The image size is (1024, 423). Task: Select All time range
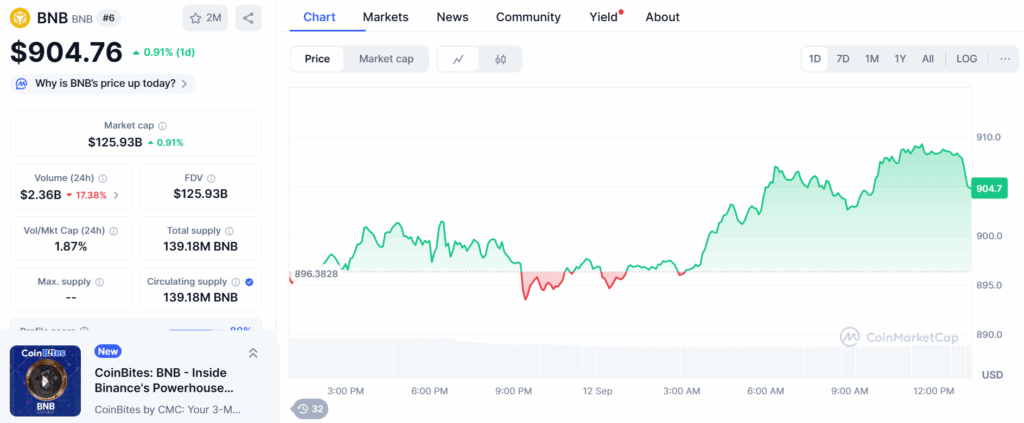click(x=928, y=59)
